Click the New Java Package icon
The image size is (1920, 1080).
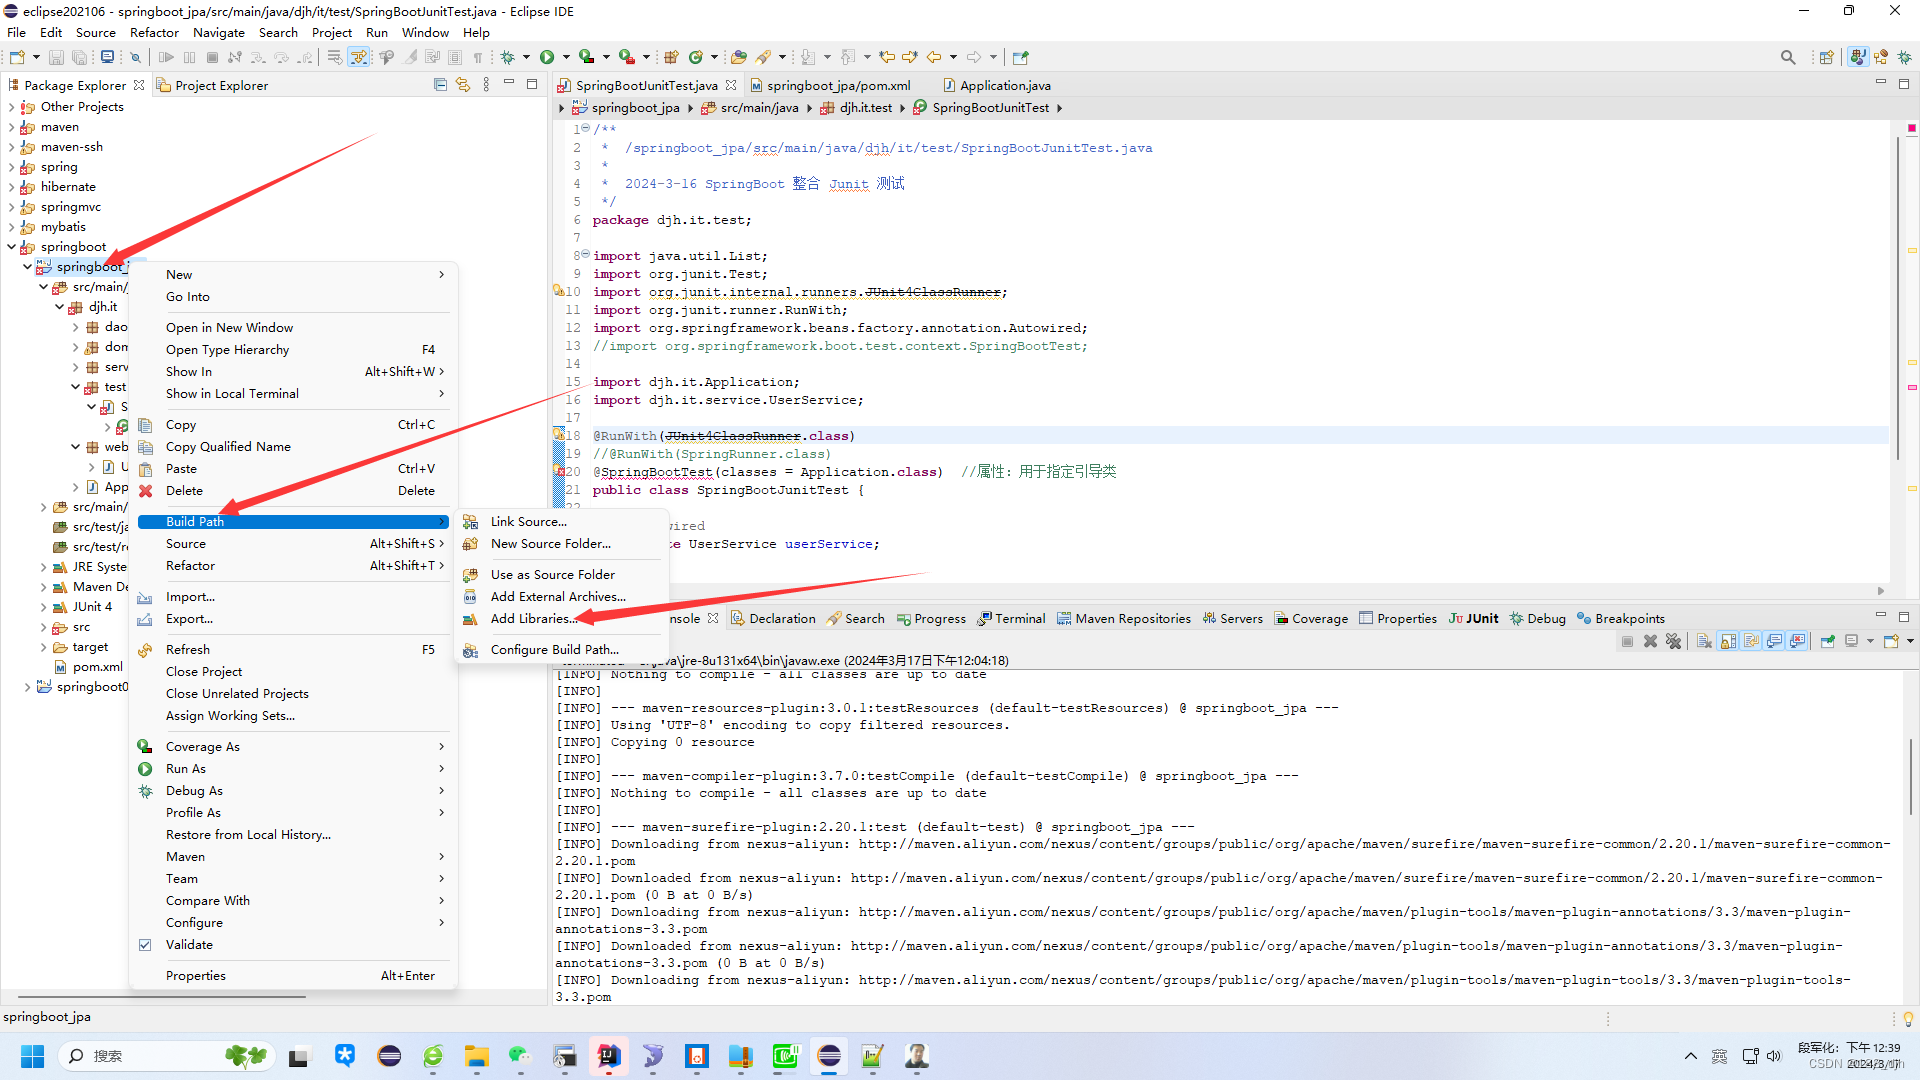tap(672, 57)
